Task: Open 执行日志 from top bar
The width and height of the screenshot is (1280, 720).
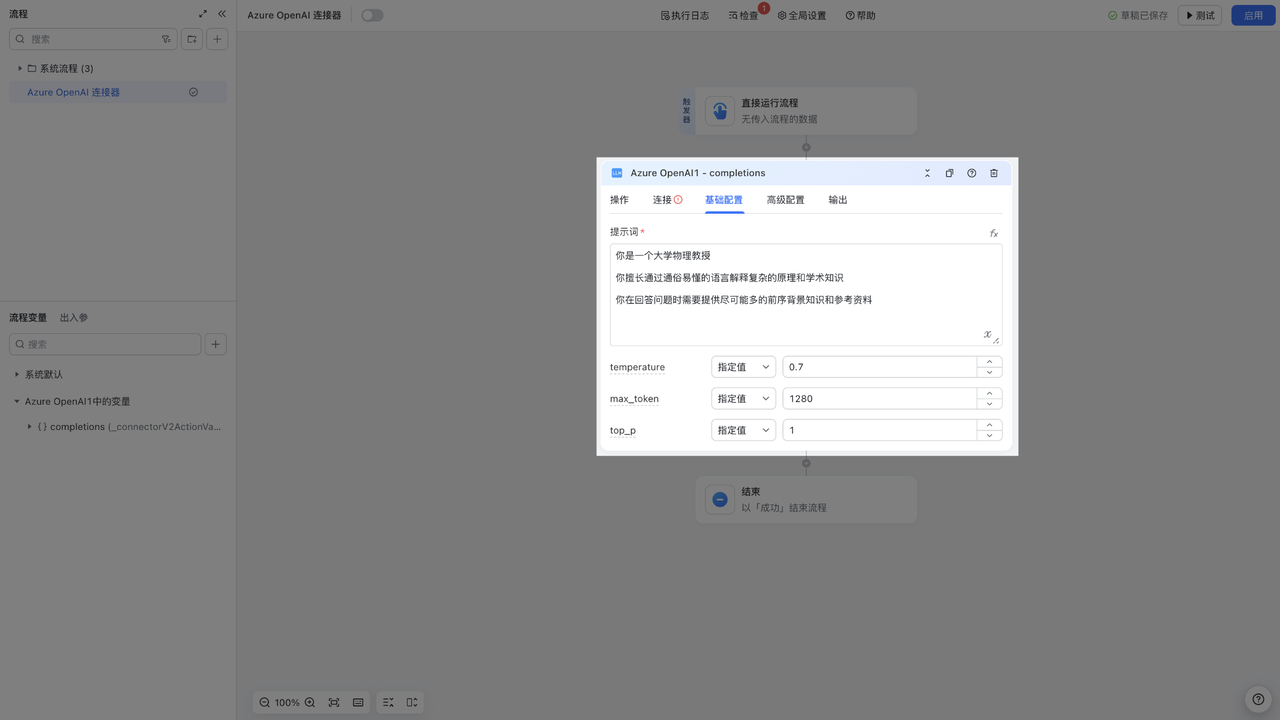Action: click(685, 15)
